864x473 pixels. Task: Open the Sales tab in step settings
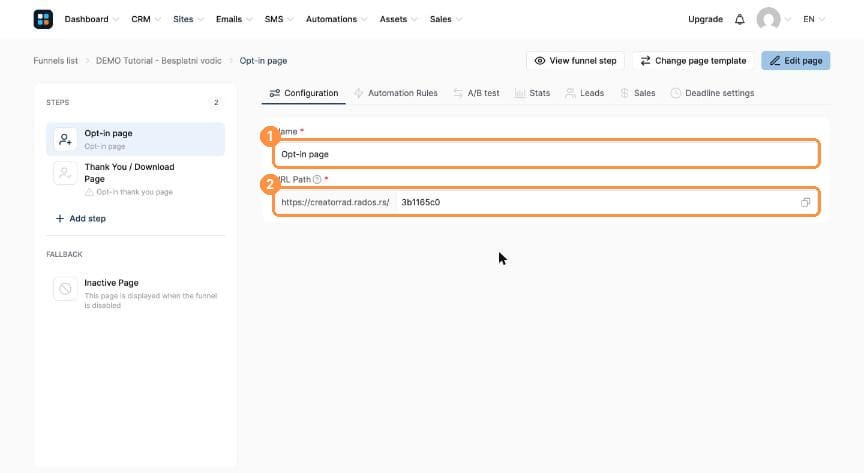[638, 93]
